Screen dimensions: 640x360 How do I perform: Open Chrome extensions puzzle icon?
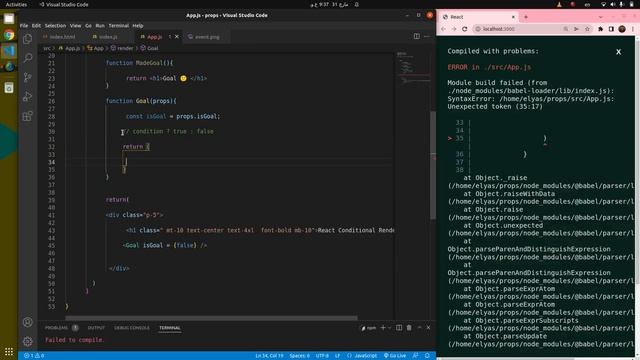coord(600,29)
